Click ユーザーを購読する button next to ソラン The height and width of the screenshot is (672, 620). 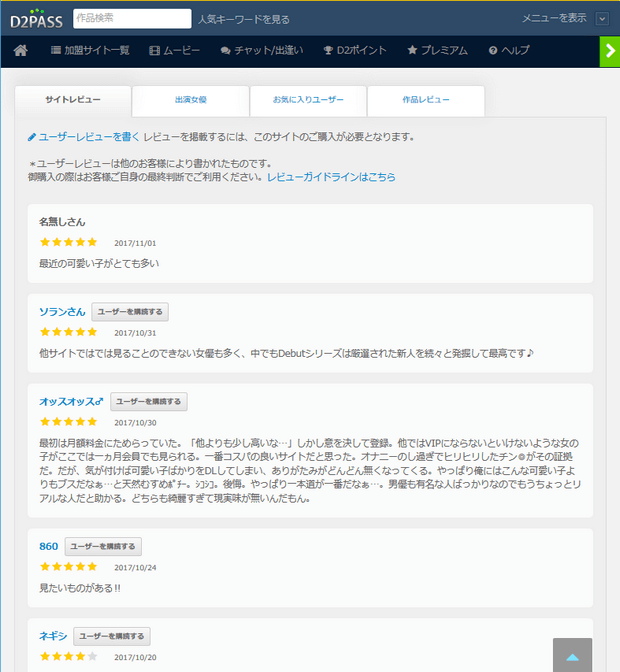[130, 312]
